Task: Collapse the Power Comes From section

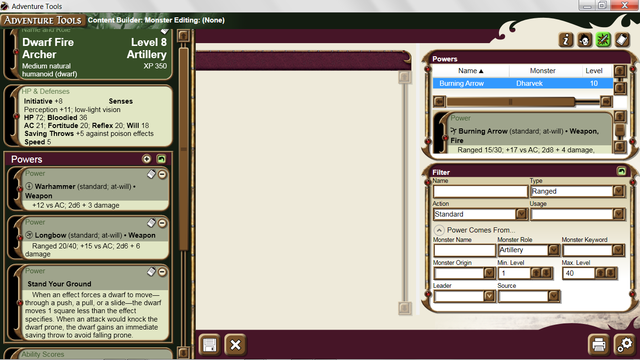Action: 439,230
